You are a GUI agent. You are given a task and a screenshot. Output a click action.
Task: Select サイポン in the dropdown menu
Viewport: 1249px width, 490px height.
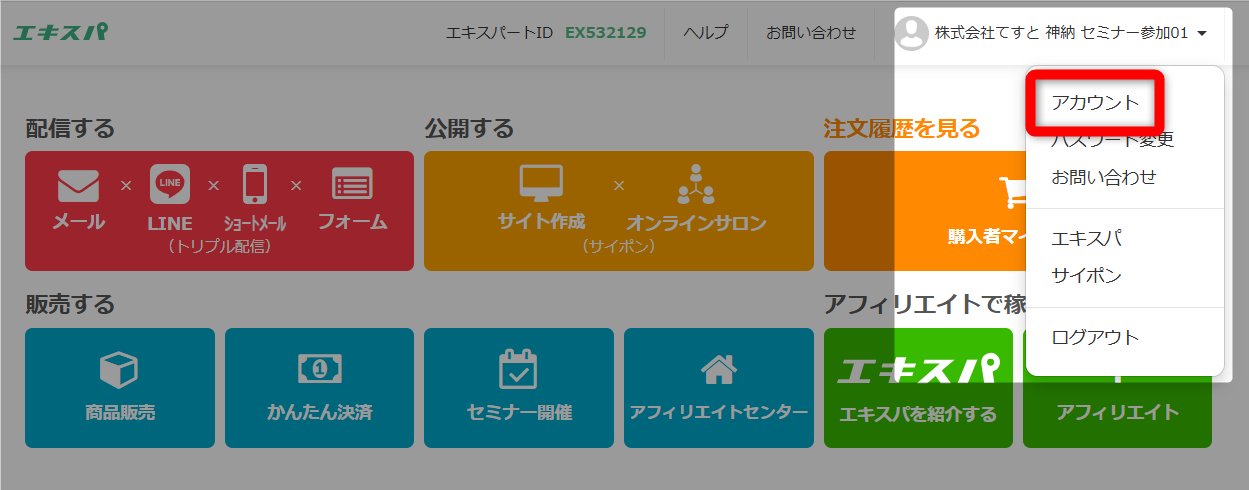click(1086, 275)
